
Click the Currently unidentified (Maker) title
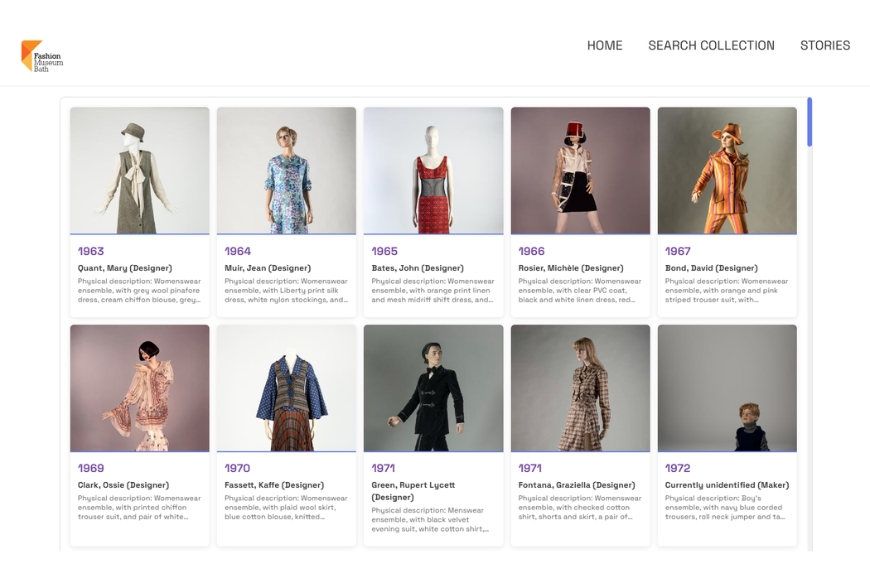727,485
